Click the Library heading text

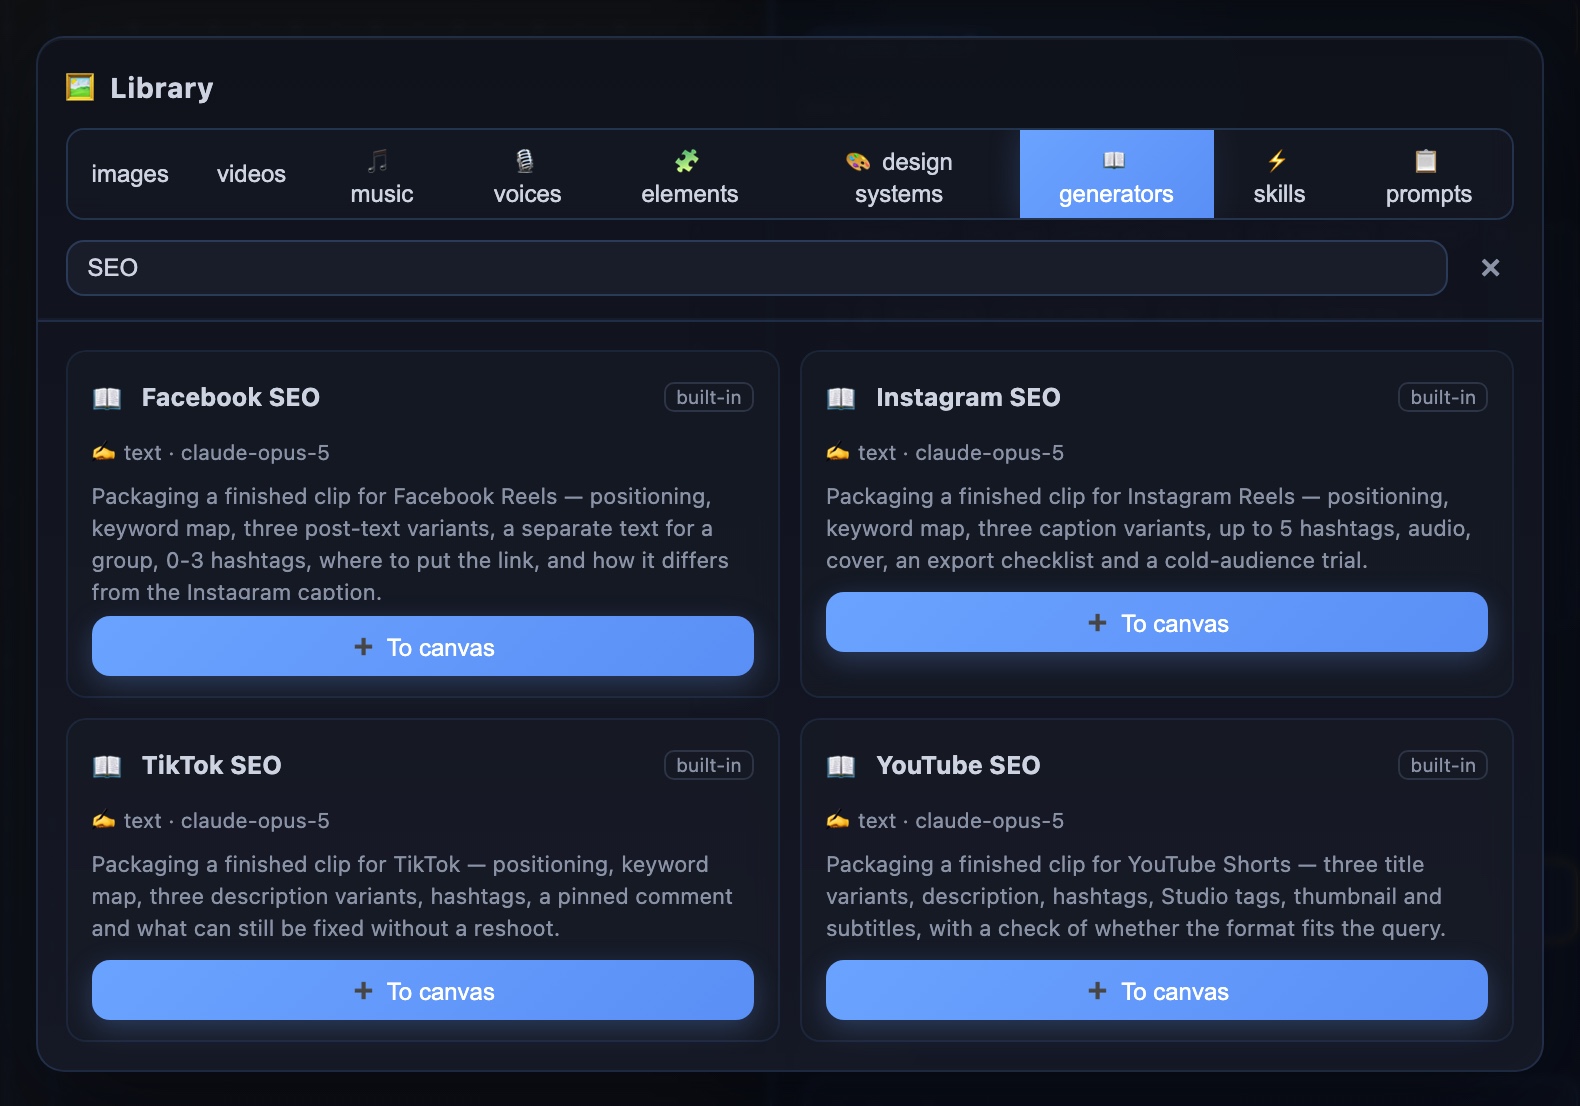tap(162, 88)
